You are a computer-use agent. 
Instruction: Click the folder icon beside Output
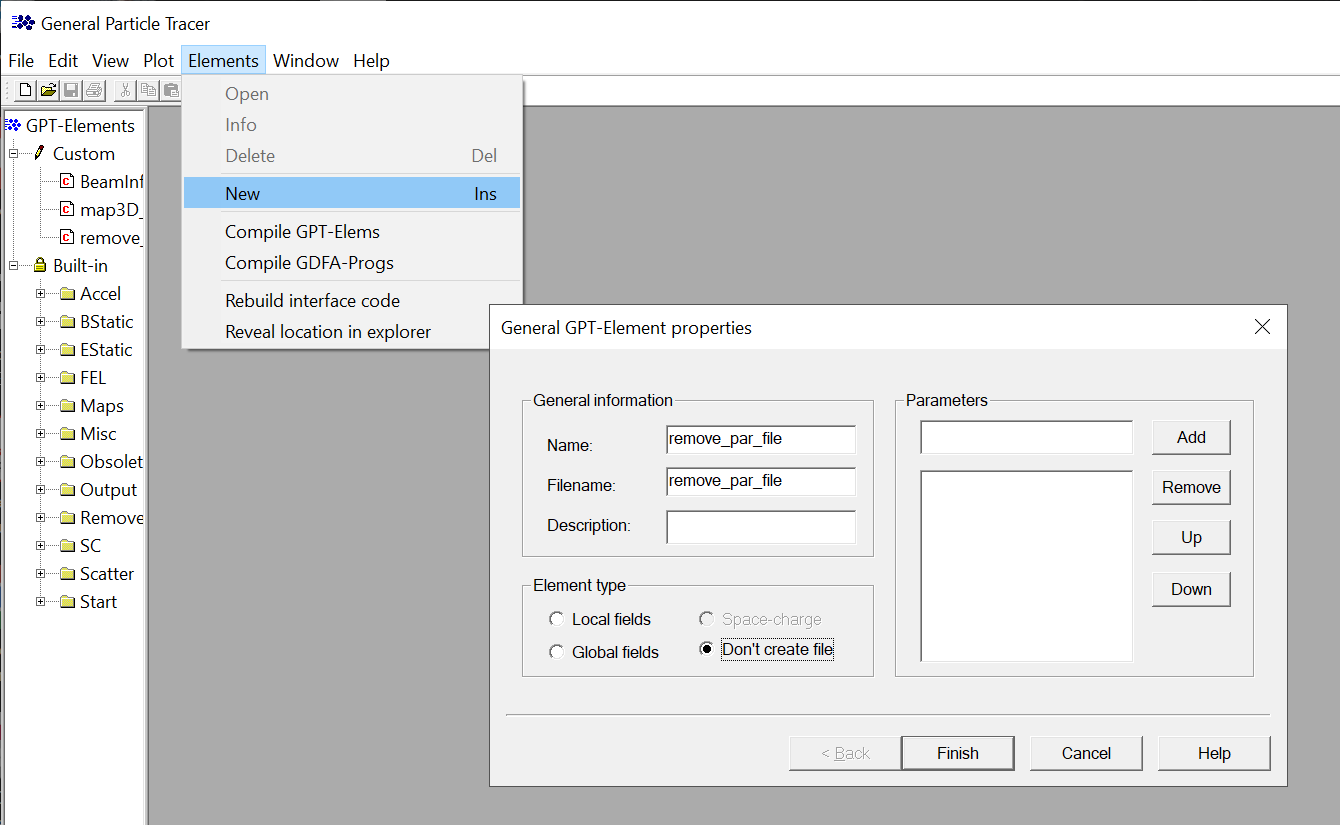pos(67,489)
